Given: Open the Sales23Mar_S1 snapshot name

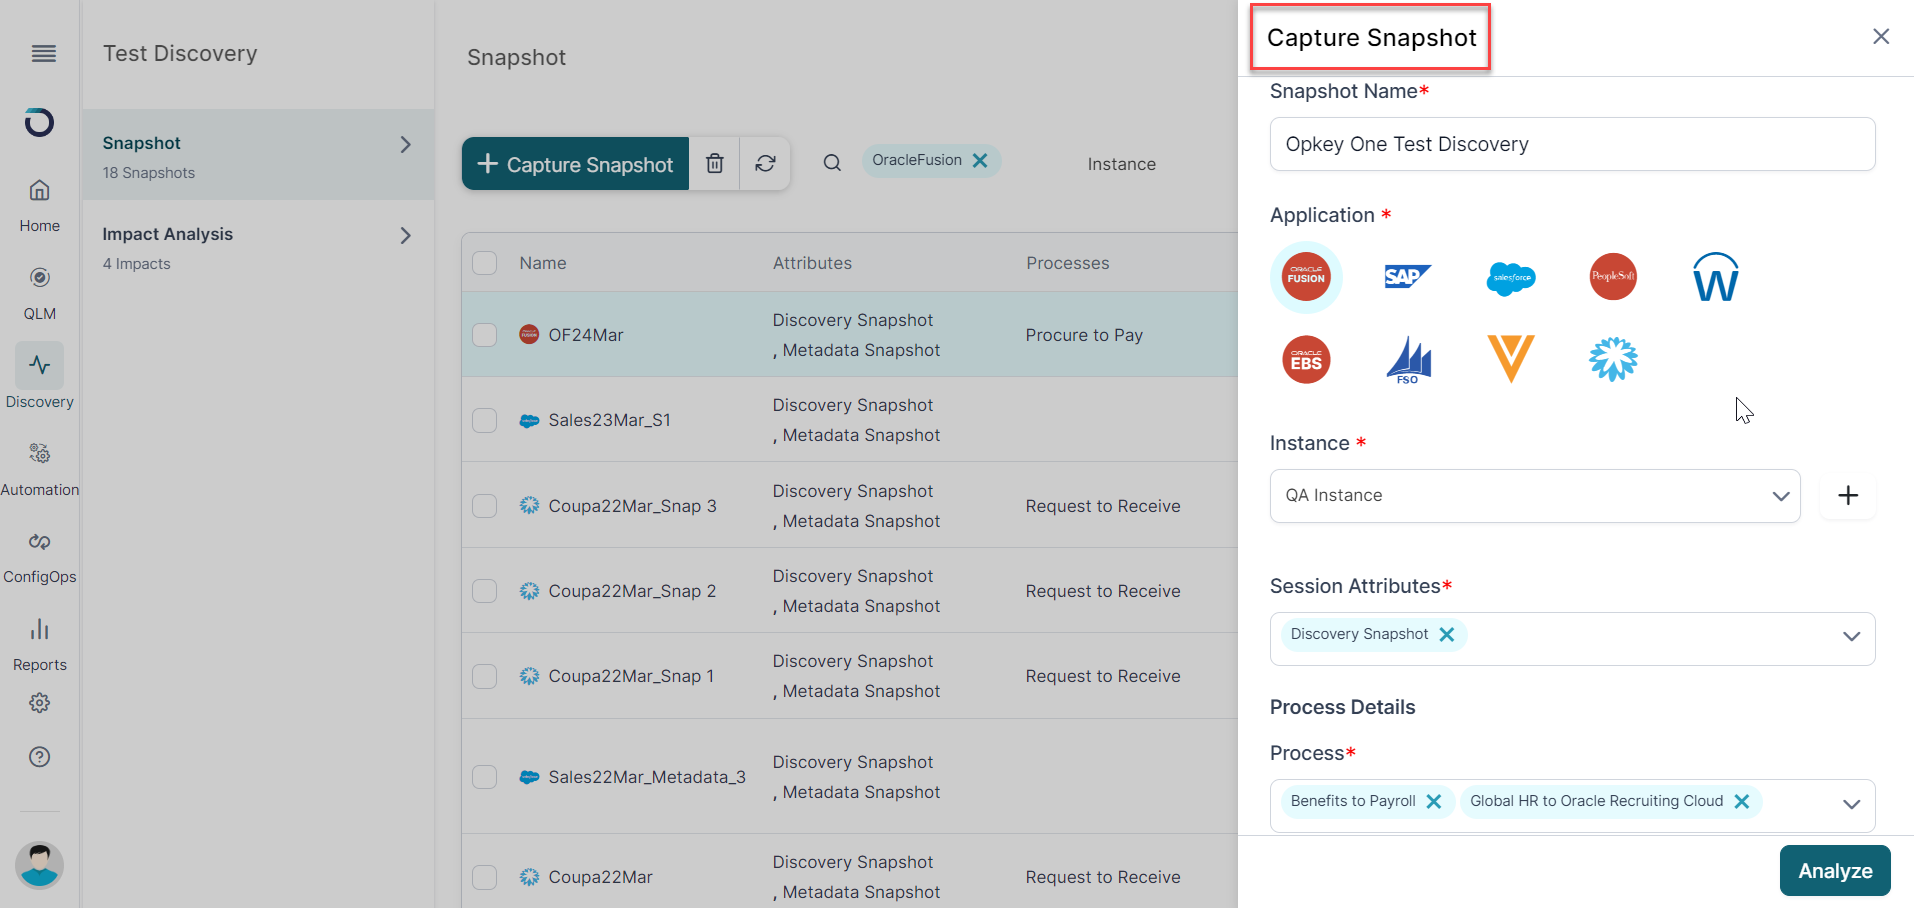Looking at the screenshot, I should [609, 420].
